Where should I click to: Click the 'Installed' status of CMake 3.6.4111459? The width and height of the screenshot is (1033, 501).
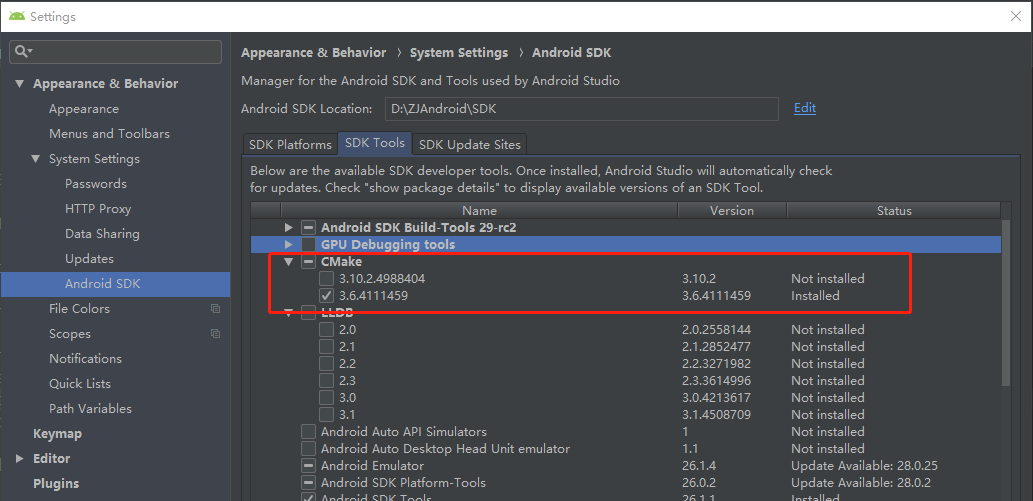[816, 296]
